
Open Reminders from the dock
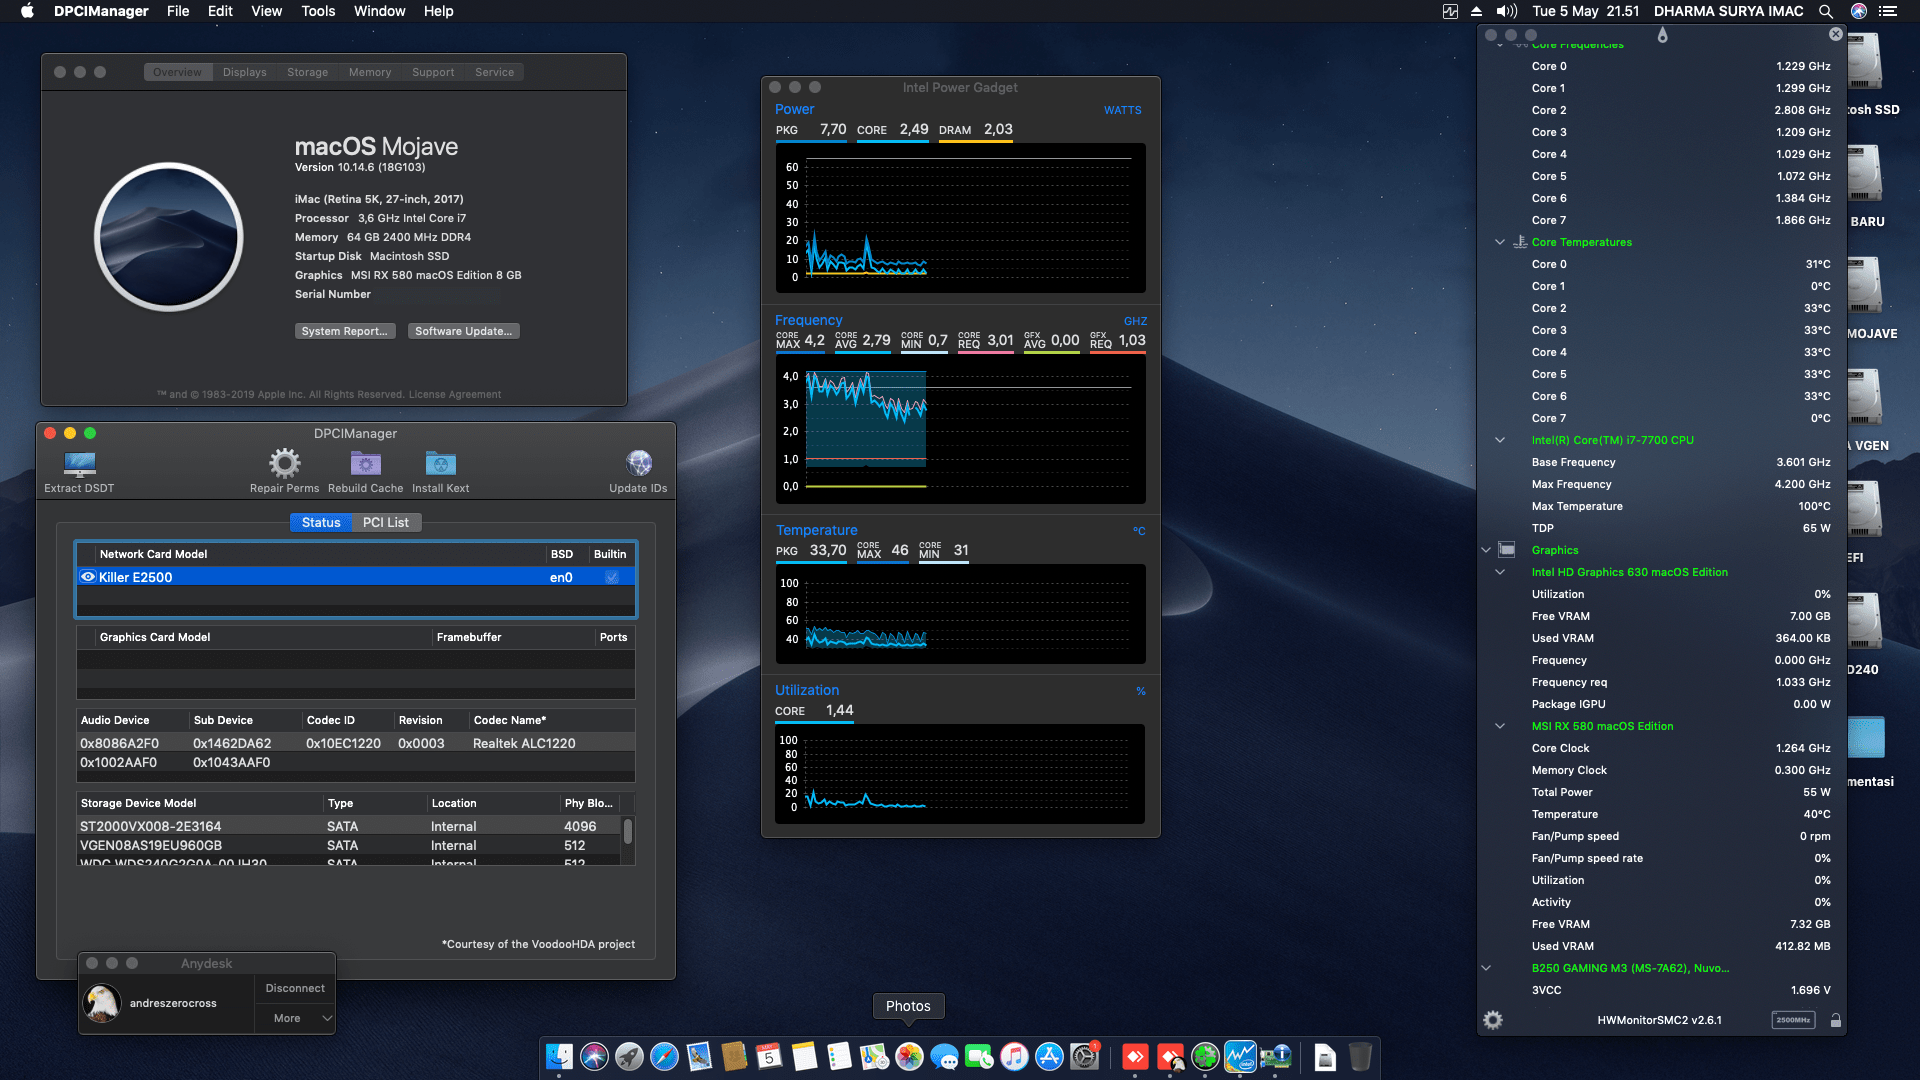click(839, 1057)
